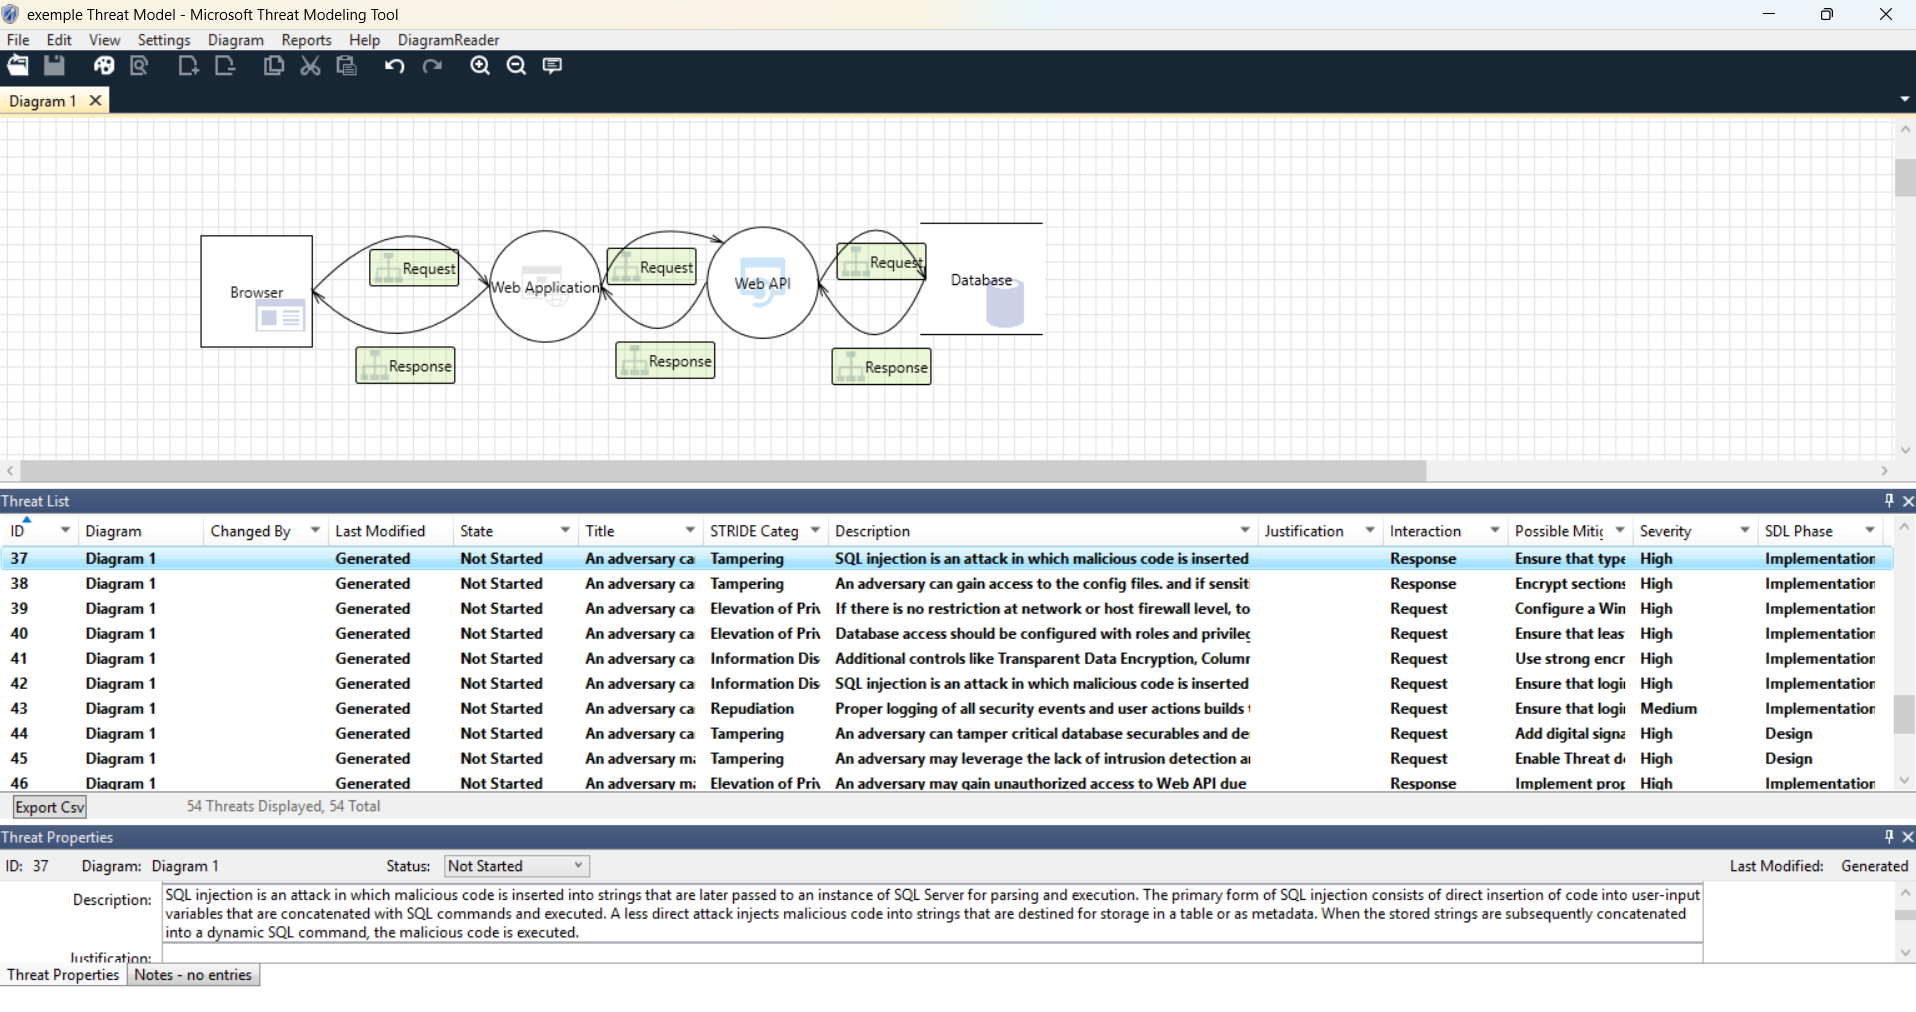
Task: Click the Undo arrow icon
Action: click(394, 66)
